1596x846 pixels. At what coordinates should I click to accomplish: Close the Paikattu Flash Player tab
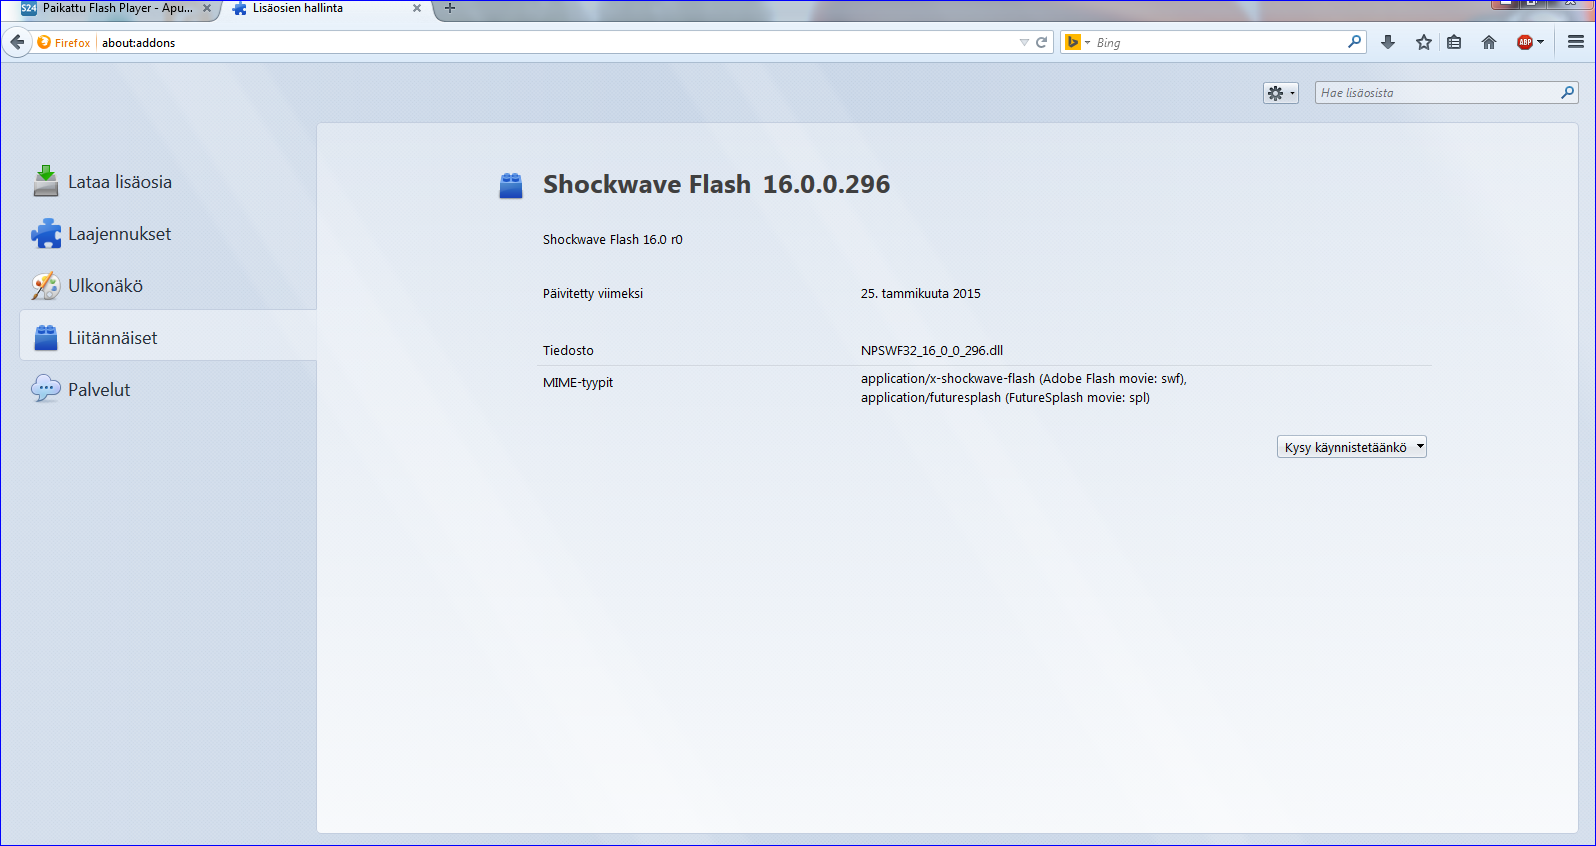[x=207, y=8]
